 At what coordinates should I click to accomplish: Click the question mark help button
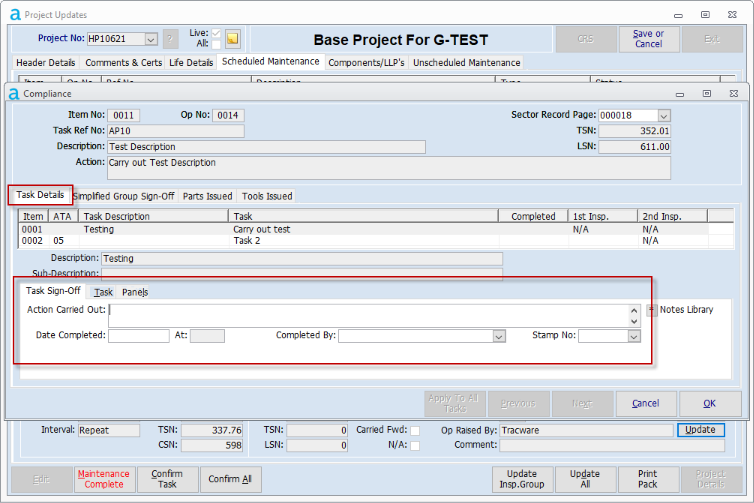click(170, 39)
